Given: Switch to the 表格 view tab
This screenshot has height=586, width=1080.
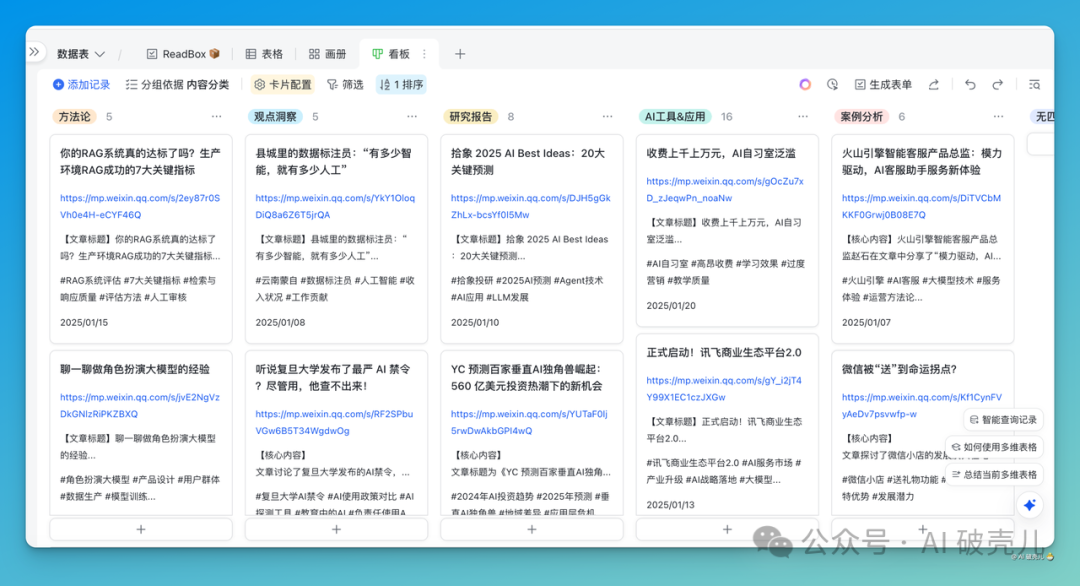Looking at the screenshot, I should (x=263, y=54).
